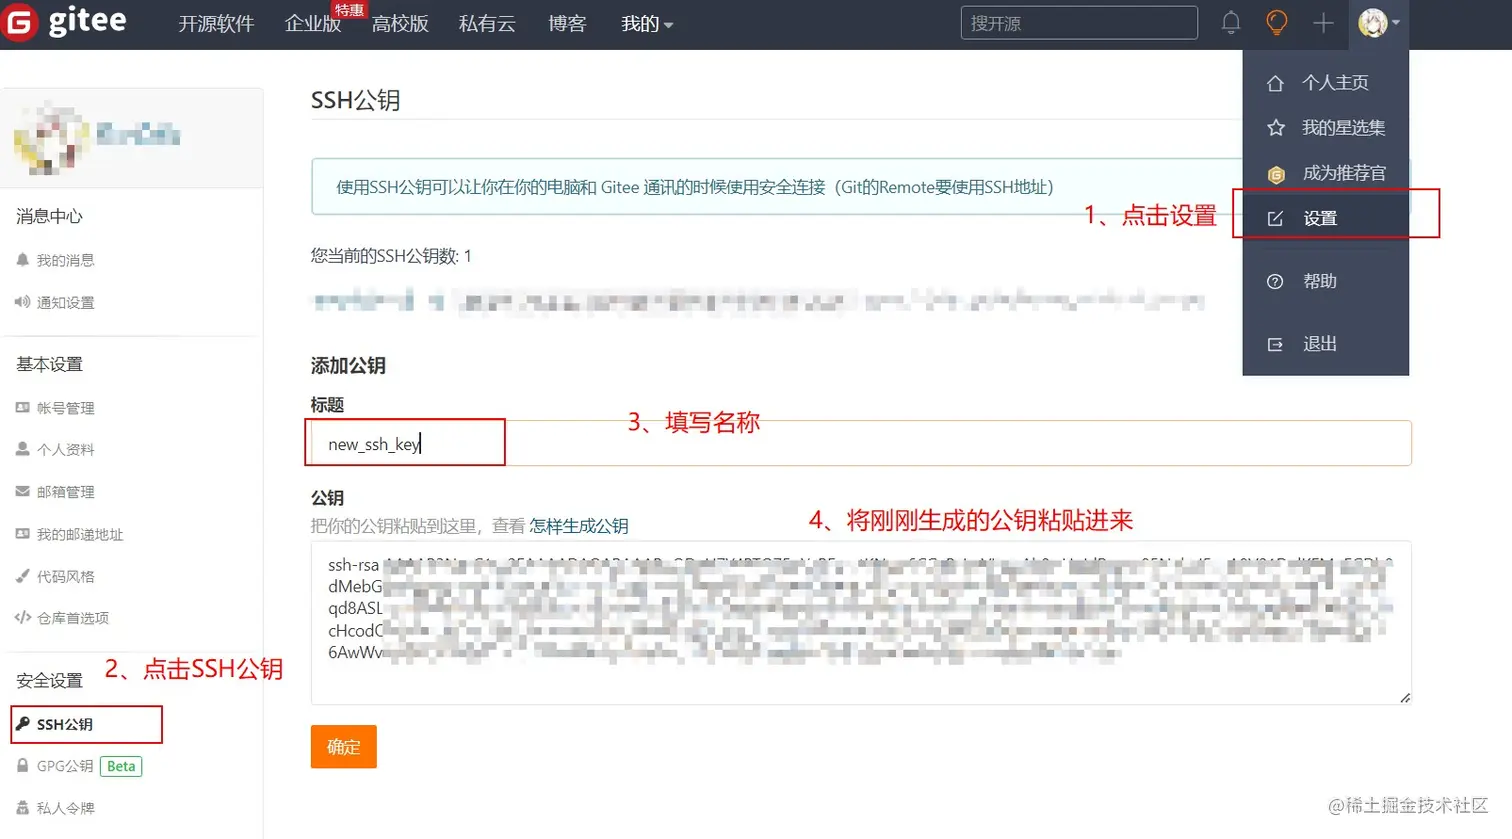
Task: Click the logout icon beside 退出
Action: click(x=1275, y=344)
